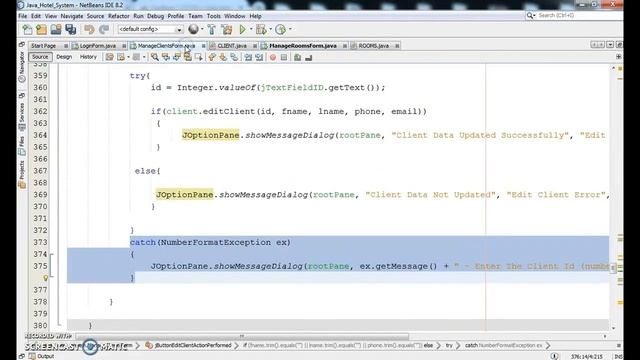Open the Refactor menu
The height and width of the screenshot is (360, 640).
[x=119, y=16]
